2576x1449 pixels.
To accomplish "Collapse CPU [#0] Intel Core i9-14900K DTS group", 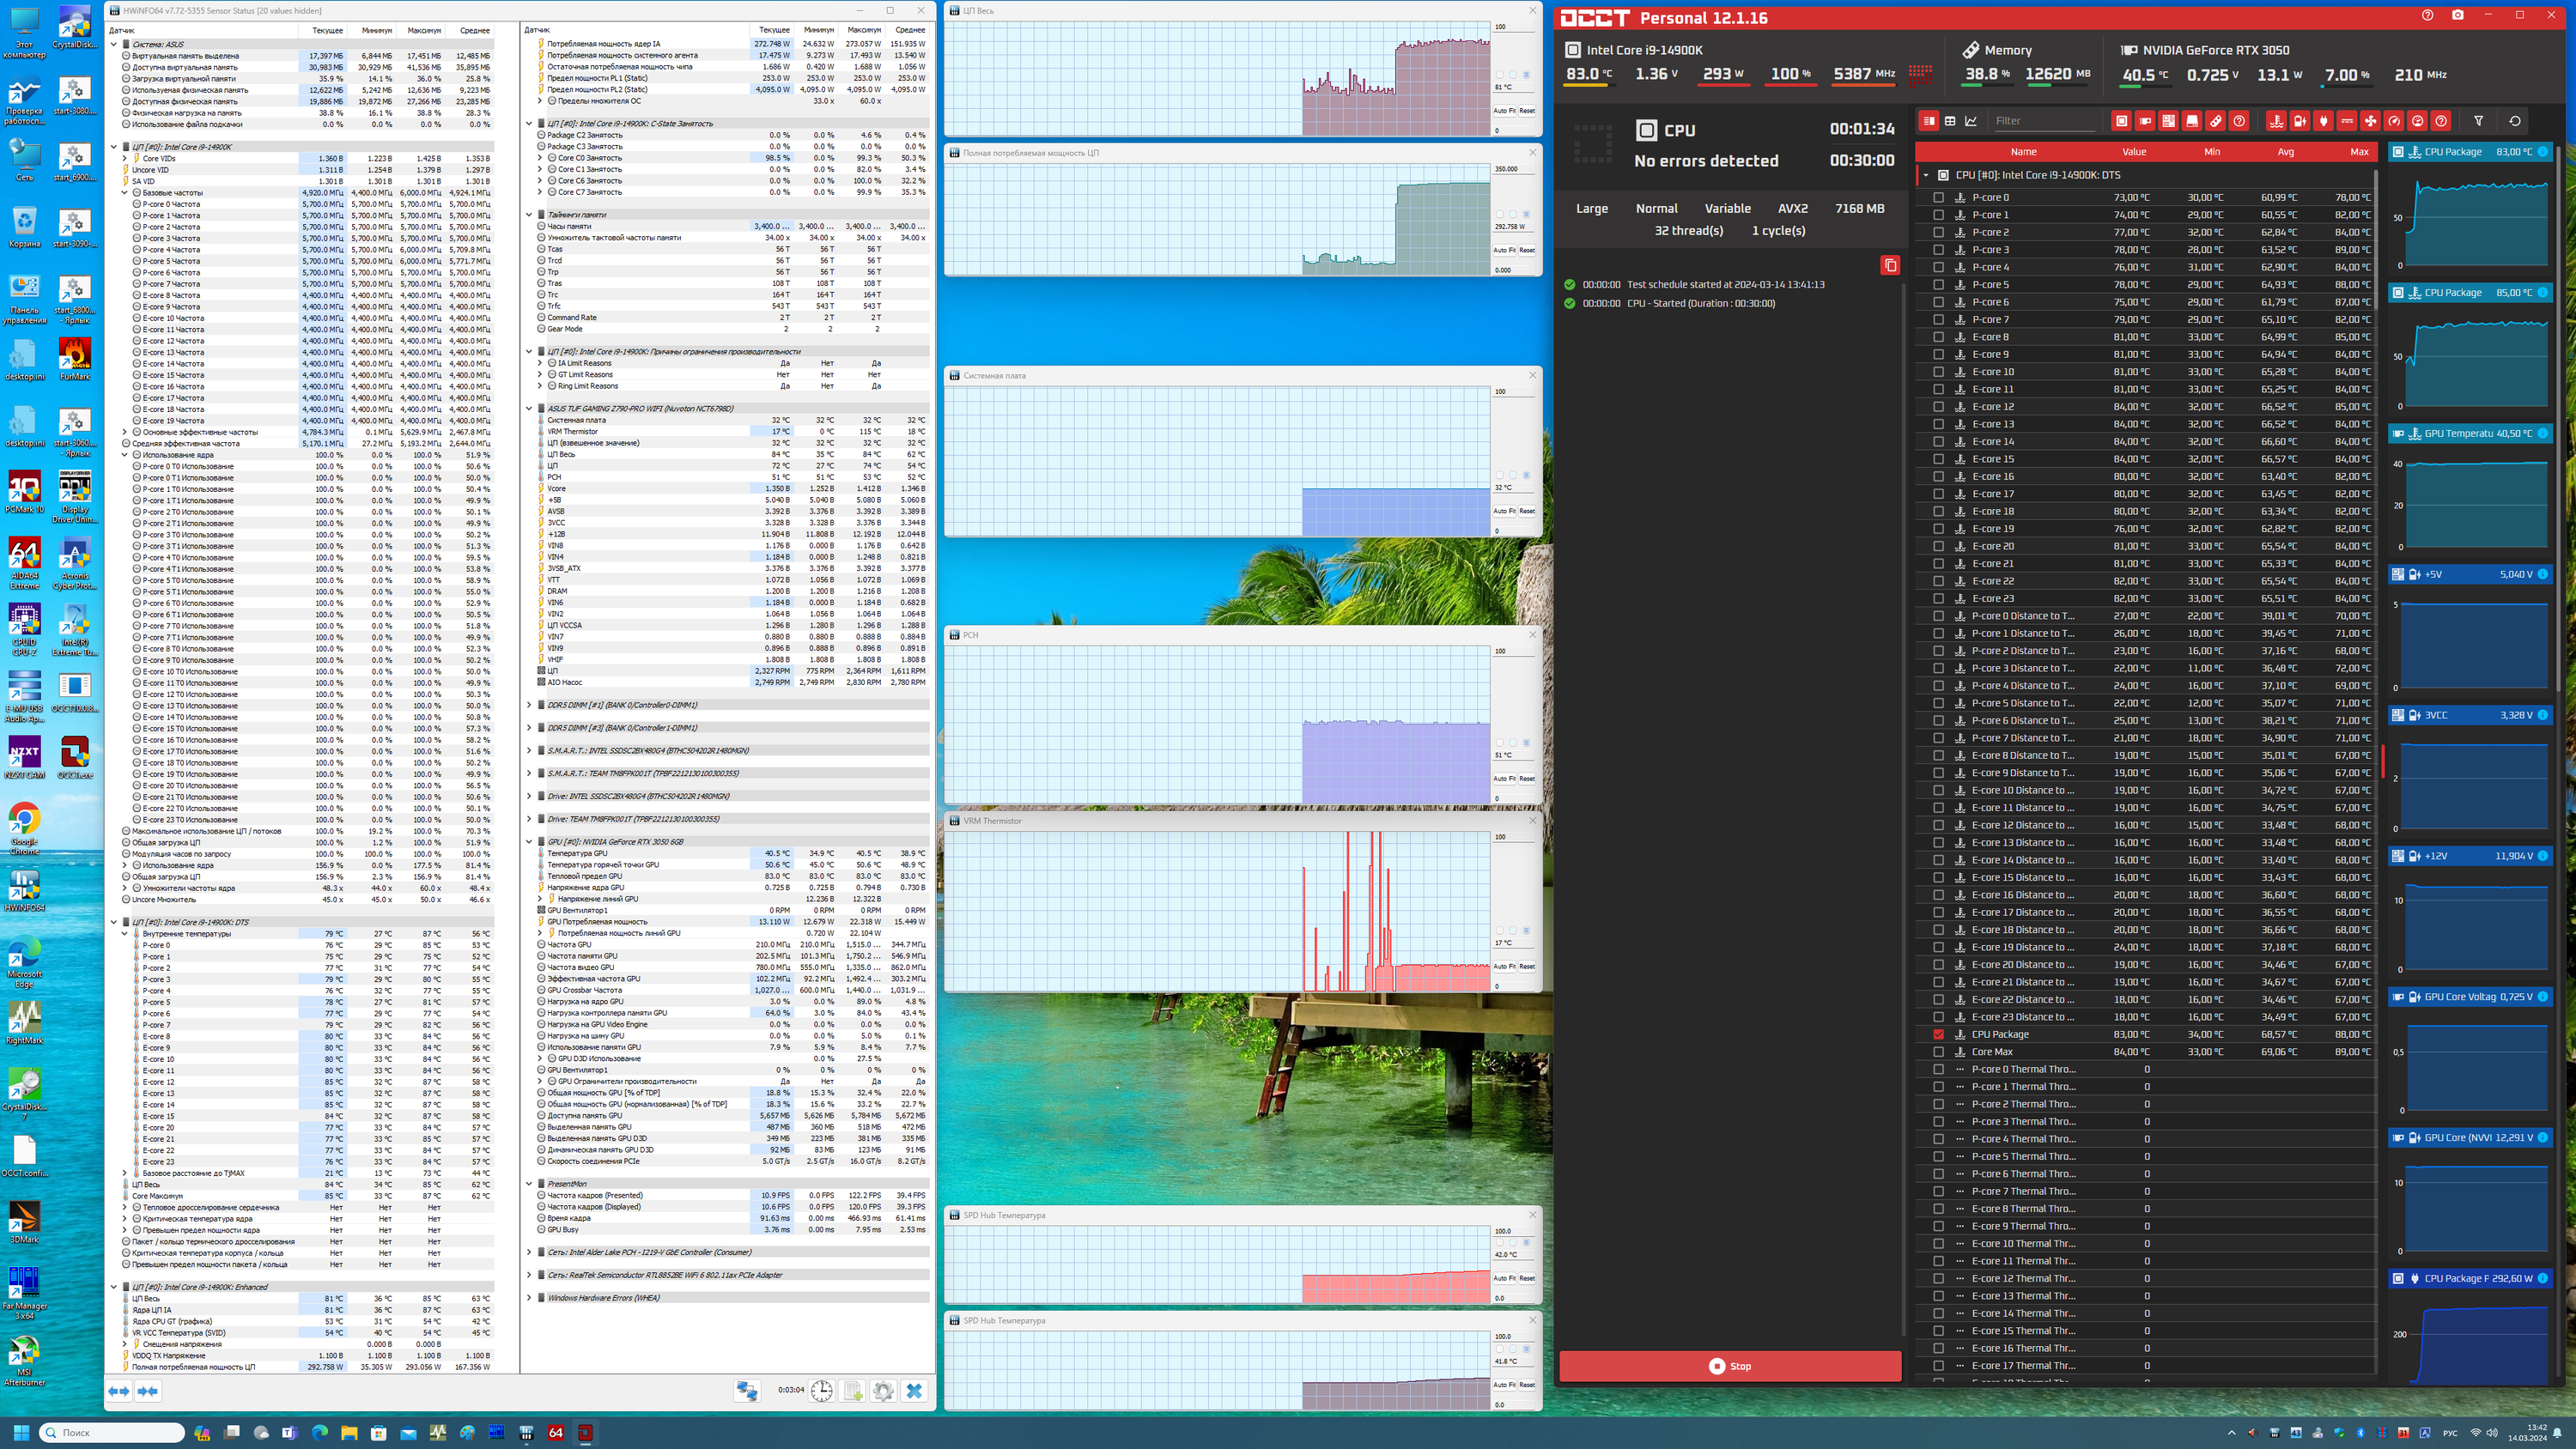I will pyautogui.click(x=1925, y=175).
